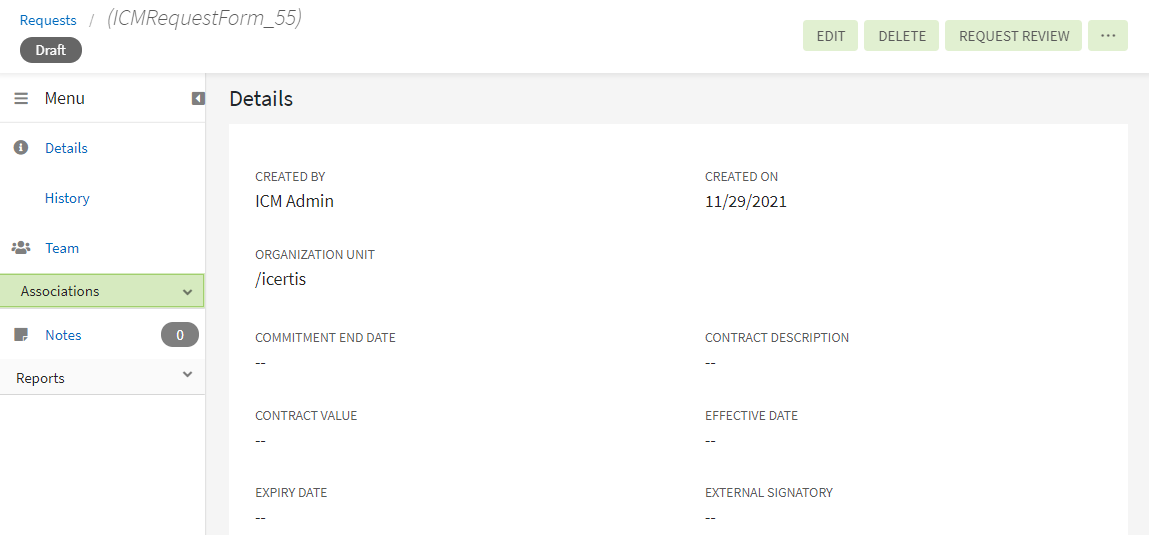Screen dimensions: 1149x535
Task: Click the Reports section header
Action: [41, 378]
